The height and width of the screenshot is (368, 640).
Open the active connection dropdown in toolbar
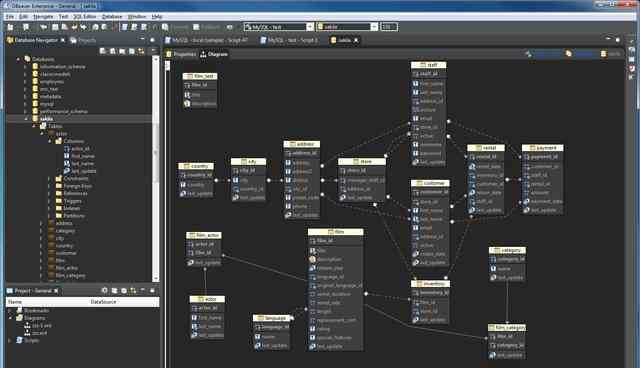(x=310, y=27)
